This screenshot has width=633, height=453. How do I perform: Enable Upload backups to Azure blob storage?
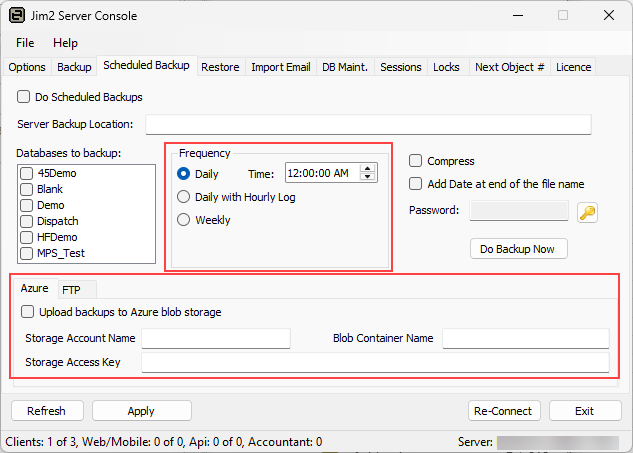pyautogui.click(x=27, y=312)
